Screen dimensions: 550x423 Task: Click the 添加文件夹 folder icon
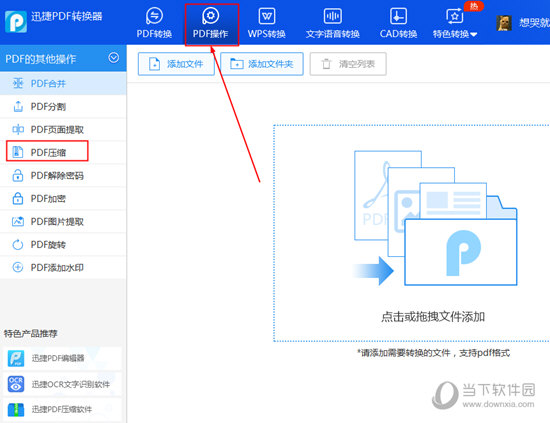click(237, 64)
